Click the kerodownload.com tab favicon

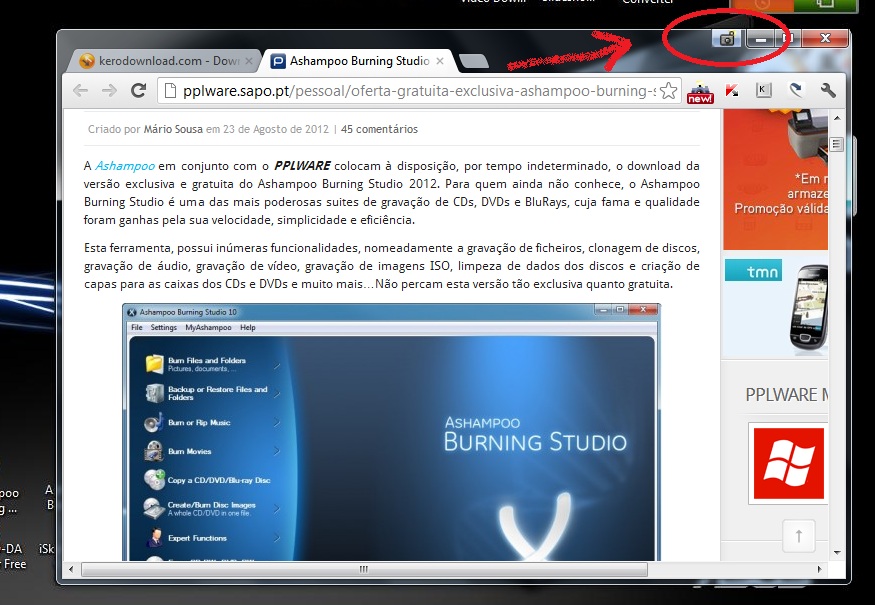pyautogui.click(x=86, y=60)
